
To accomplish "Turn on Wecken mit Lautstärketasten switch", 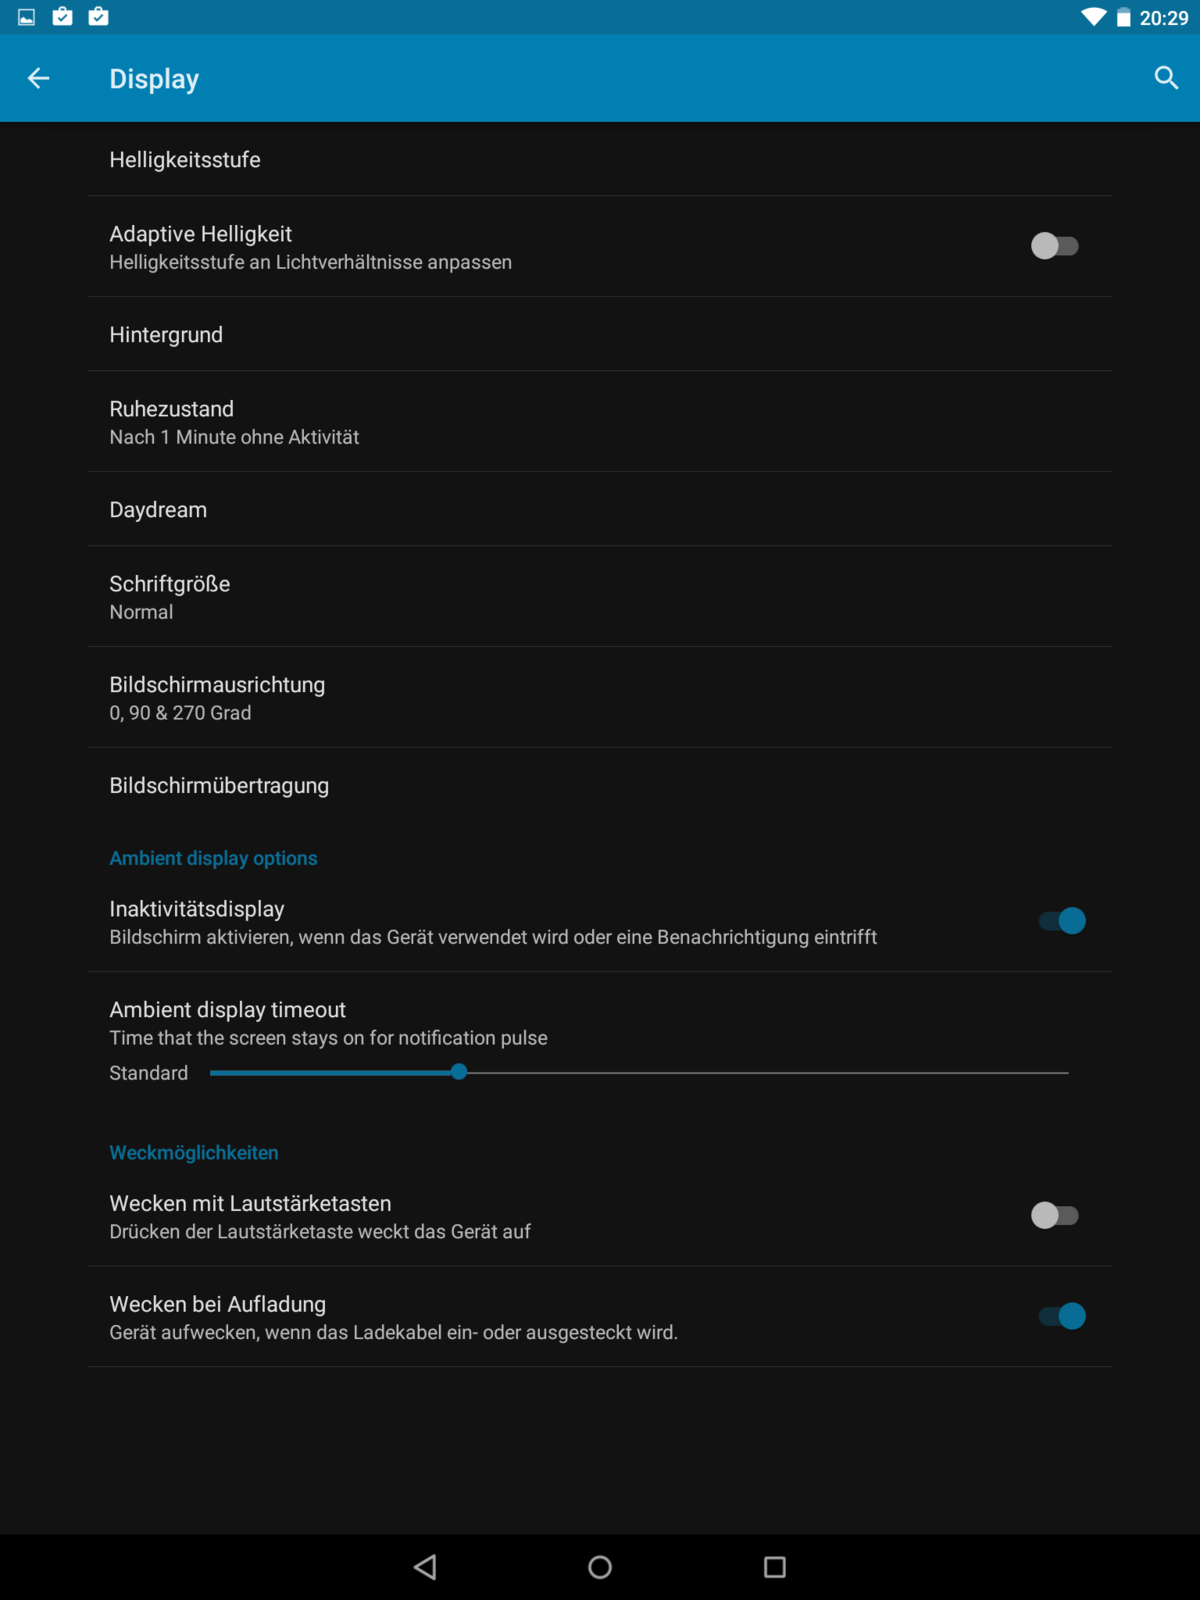I will 1055,1216.
